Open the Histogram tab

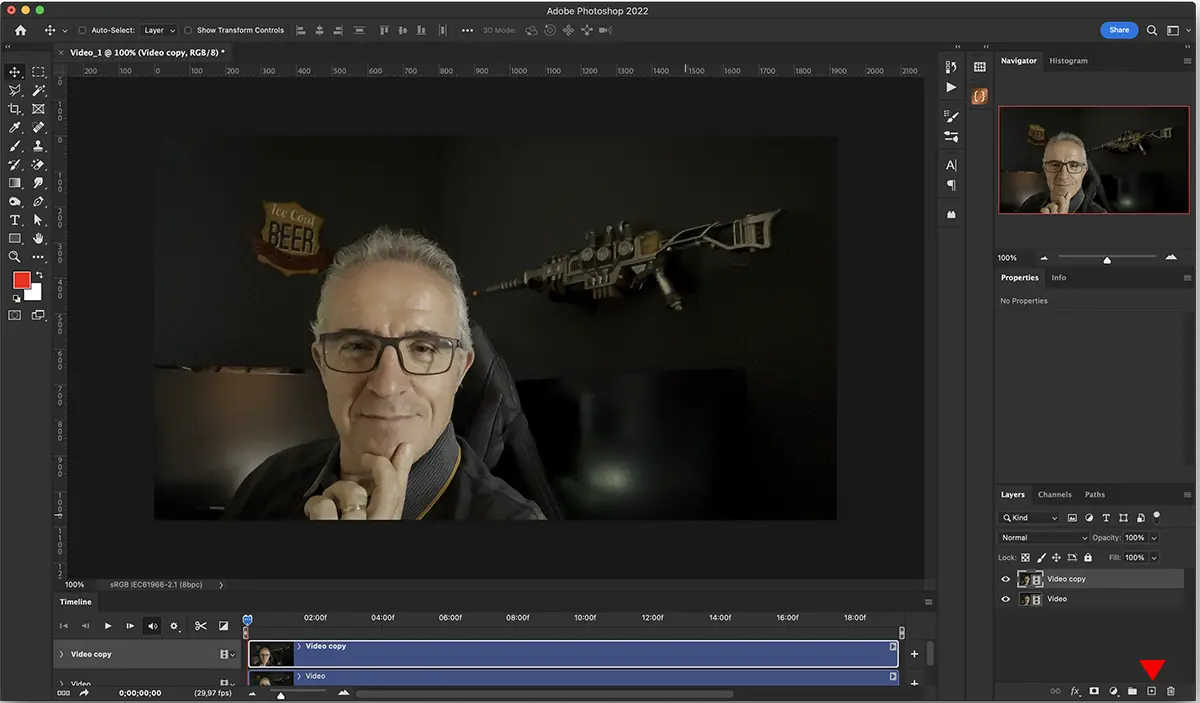pyautogui.click(x=1068, y=61)
